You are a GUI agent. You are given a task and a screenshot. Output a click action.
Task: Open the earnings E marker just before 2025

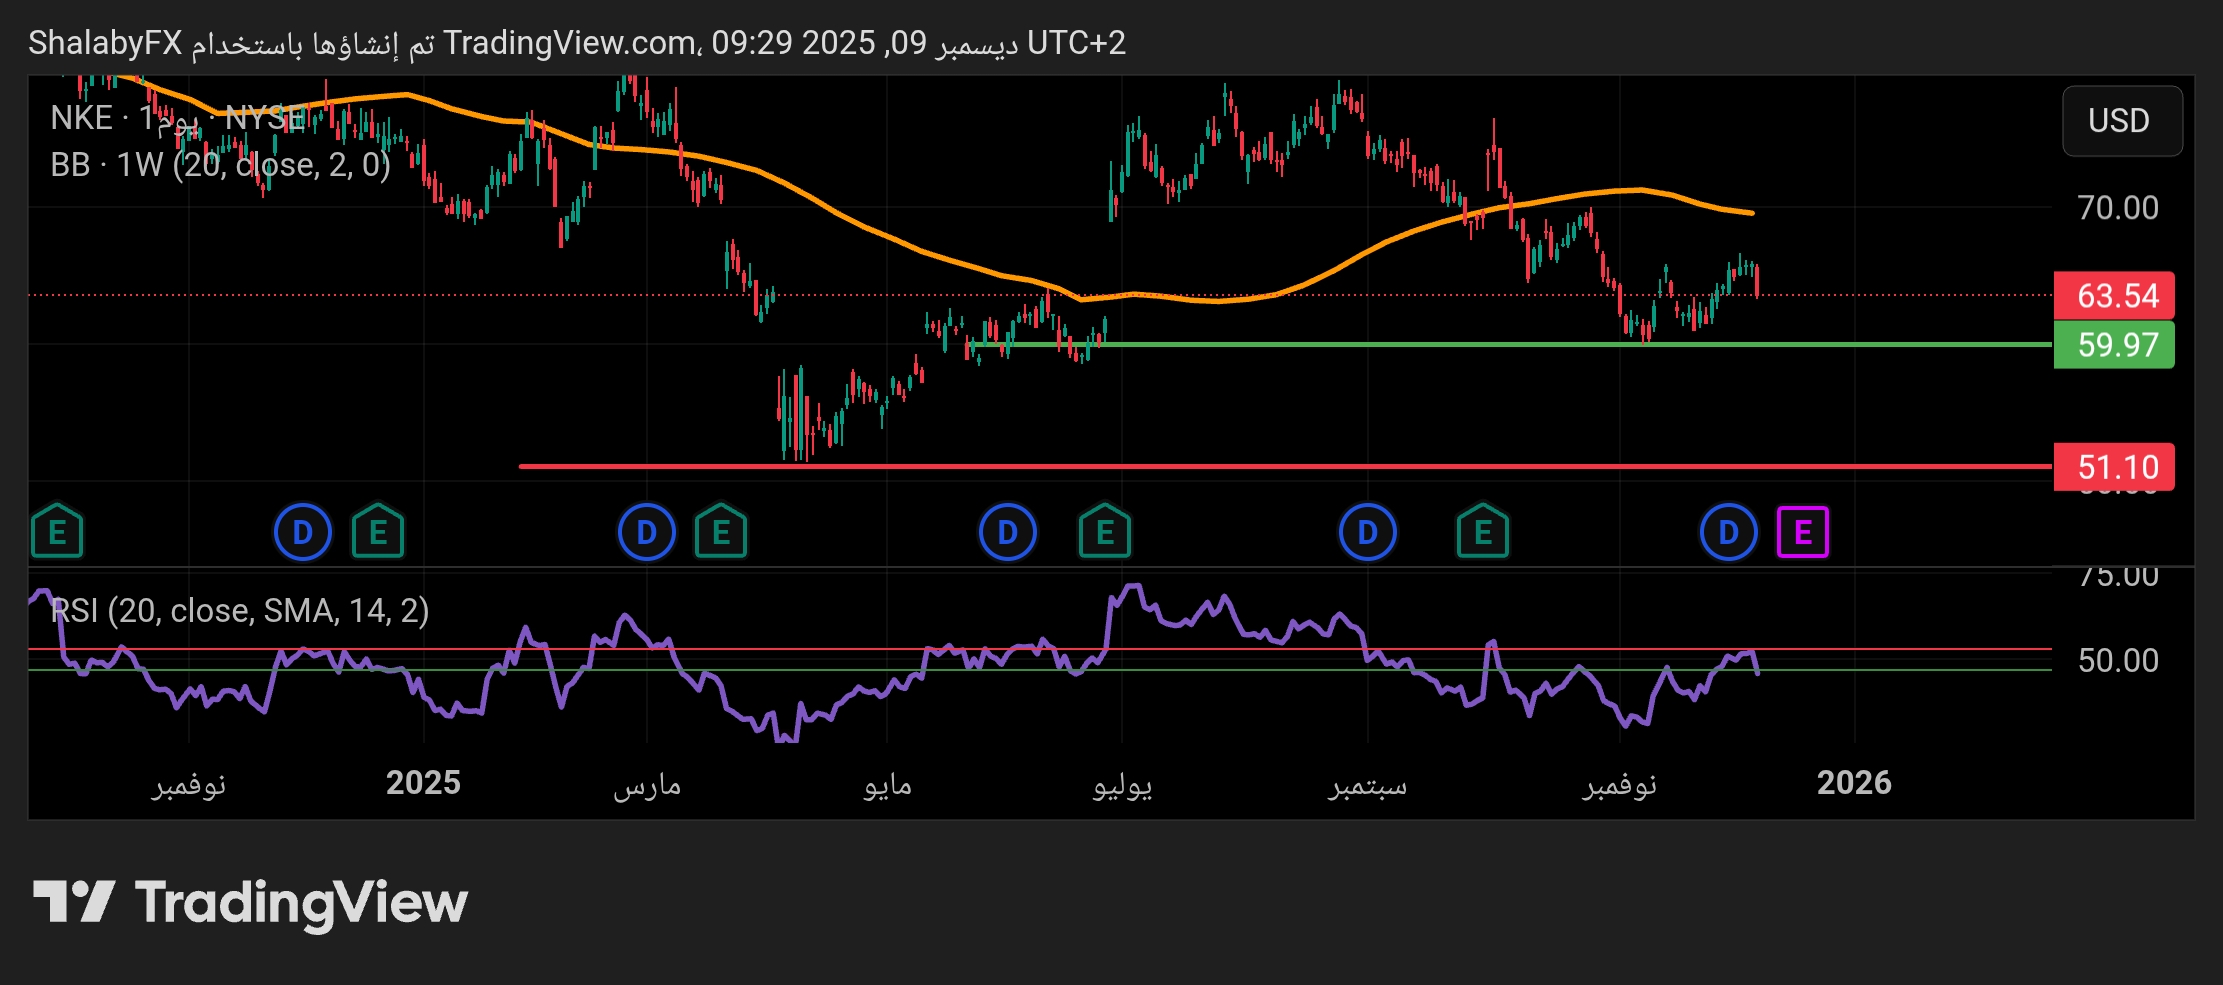377,532
